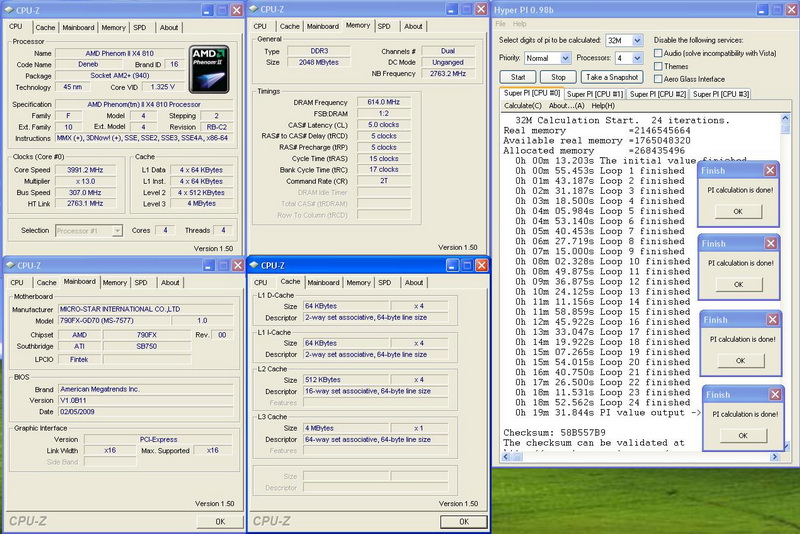
Task: Open the Calculate(C) menu
Action: pyautogui.click(x=522, y=106)
